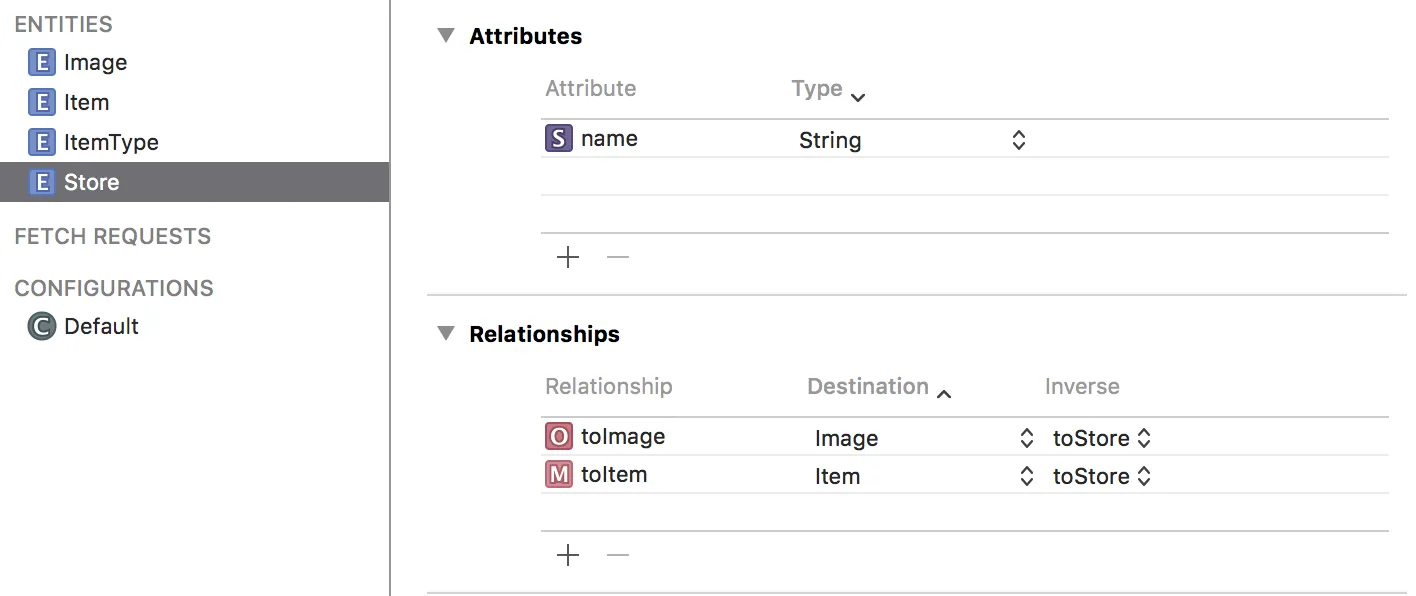Remove relationship using the minus button
Screen dimensions: 1416x596
pyautogui.click(x=618, y=556)
